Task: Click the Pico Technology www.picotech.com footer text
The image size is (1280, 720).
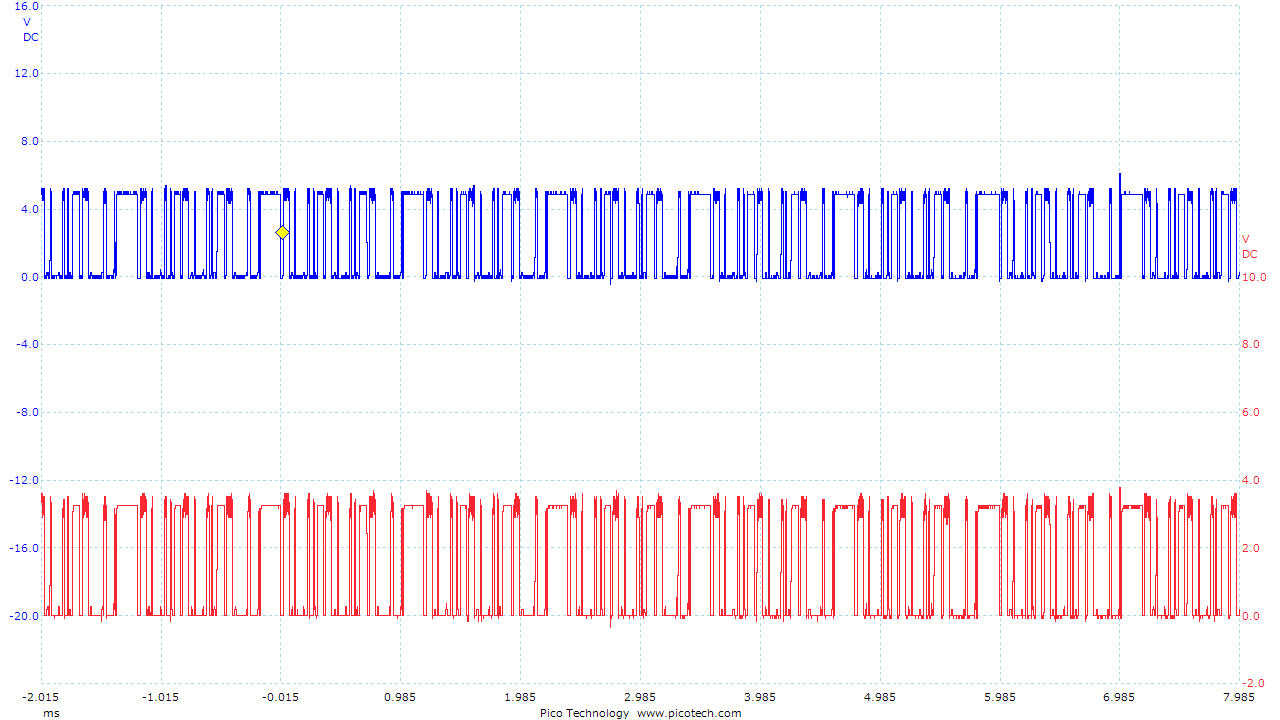Action: point(640,713)
